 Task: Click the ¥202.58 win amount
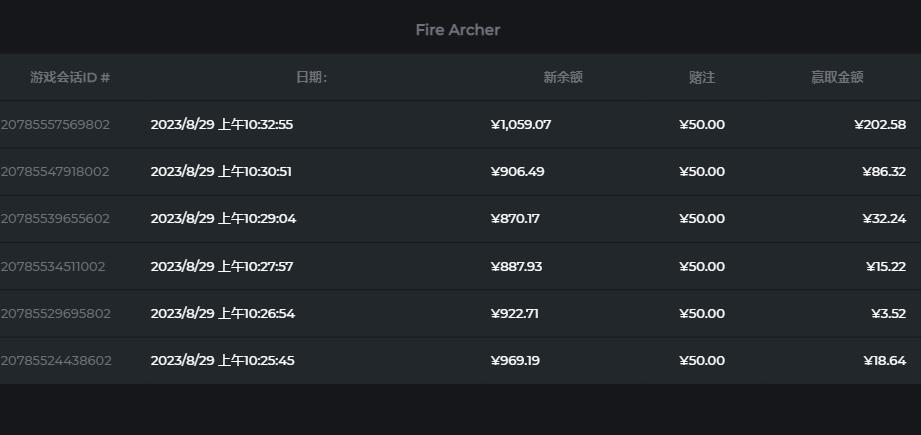pyautogui.click(x=880, y=125)
